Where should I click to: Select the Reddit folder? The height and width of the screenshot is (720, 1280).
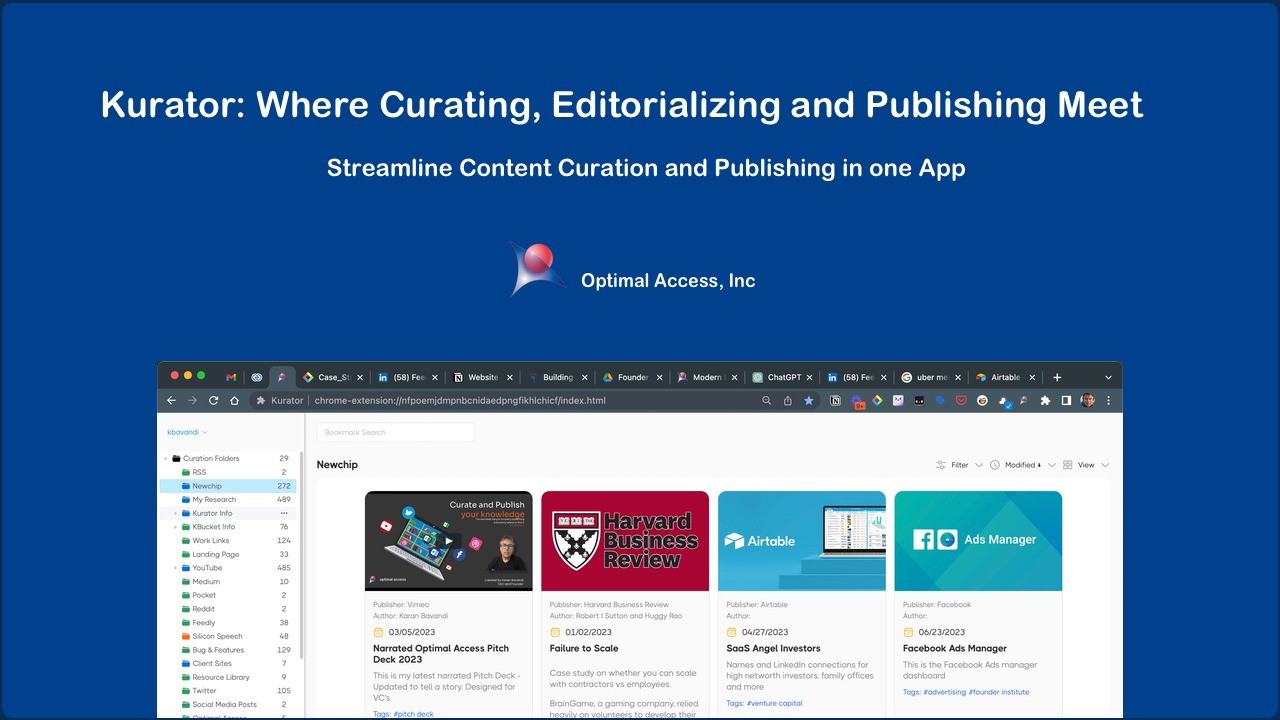(x=228, y=609)
